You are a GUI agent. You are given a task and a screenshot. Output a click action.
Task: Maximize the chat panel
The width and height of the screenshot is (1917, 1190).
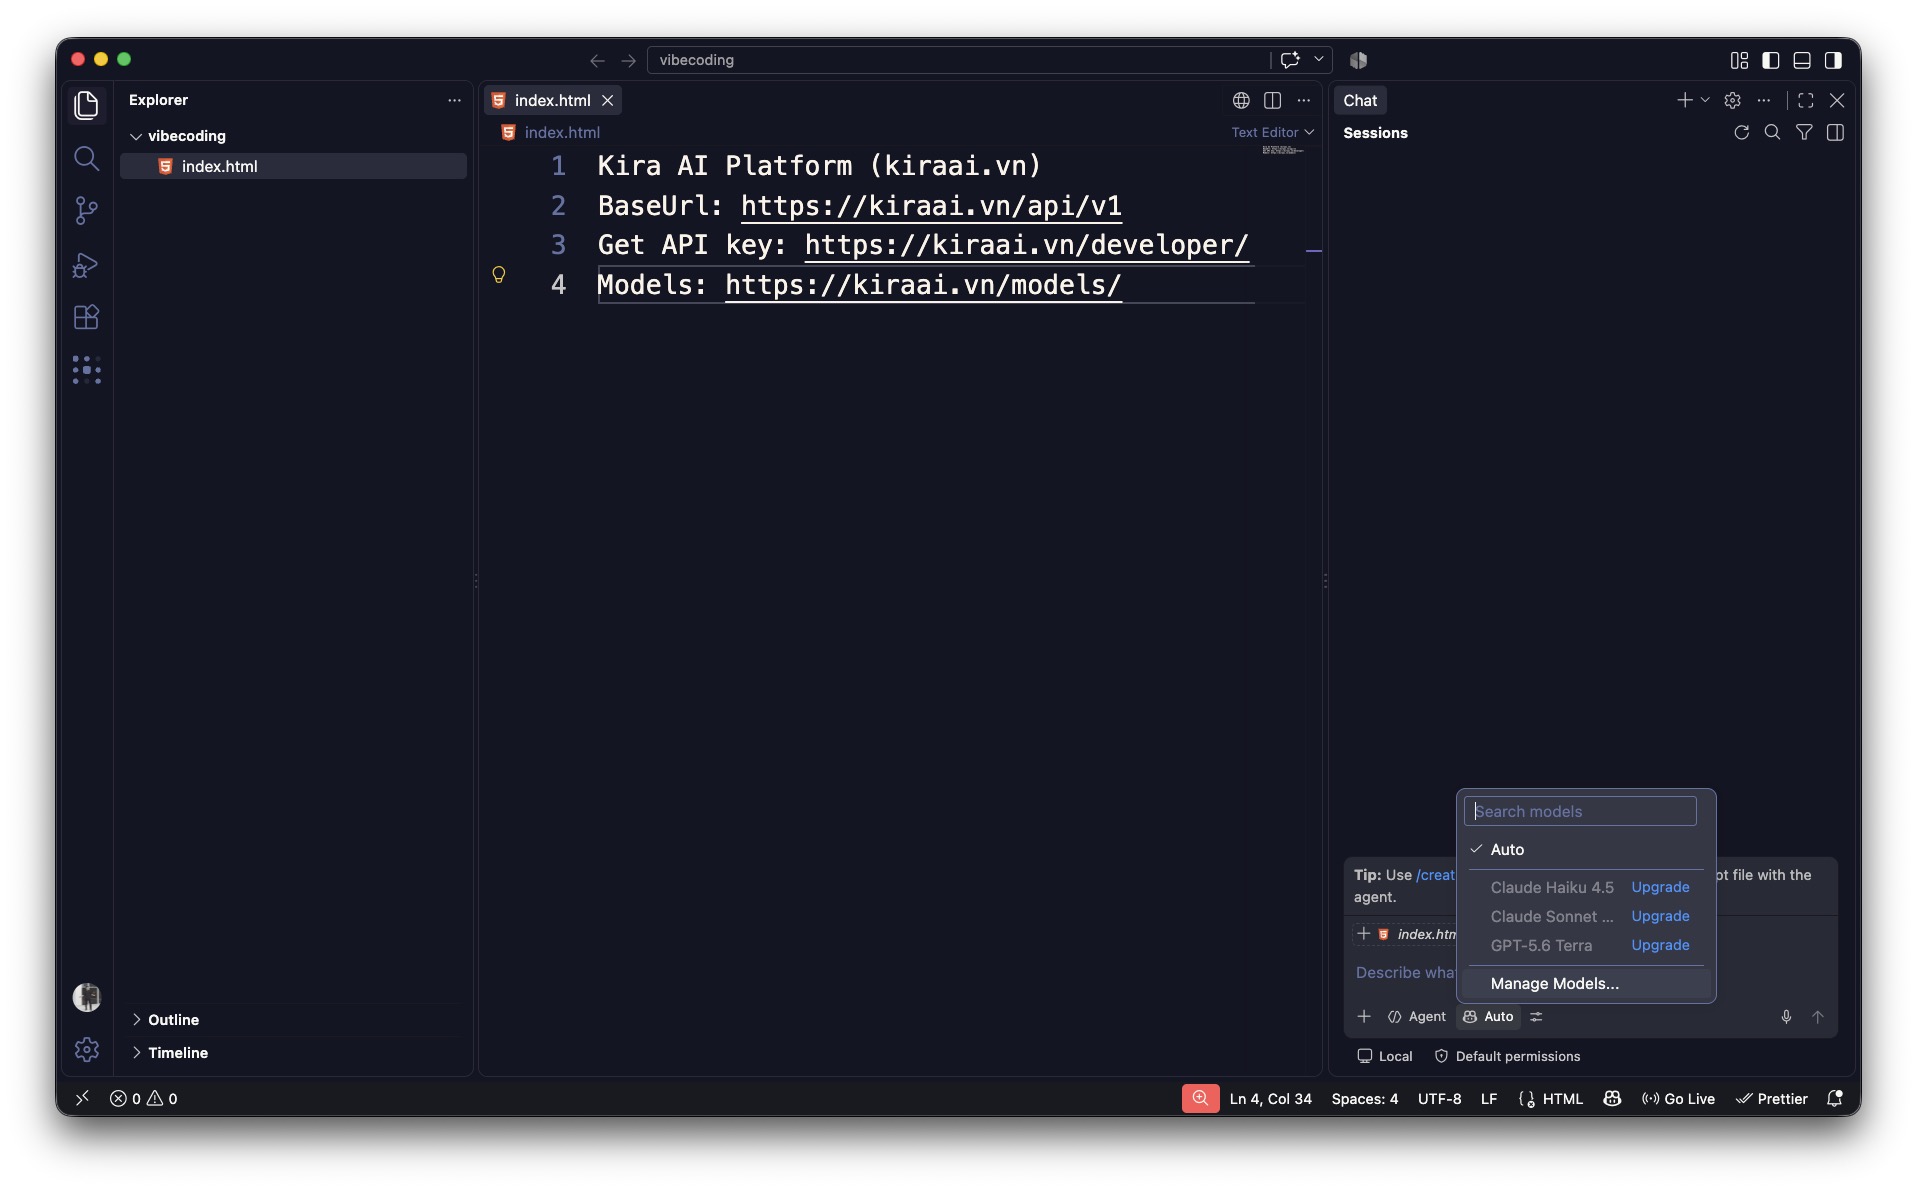tap(1806, 100)
